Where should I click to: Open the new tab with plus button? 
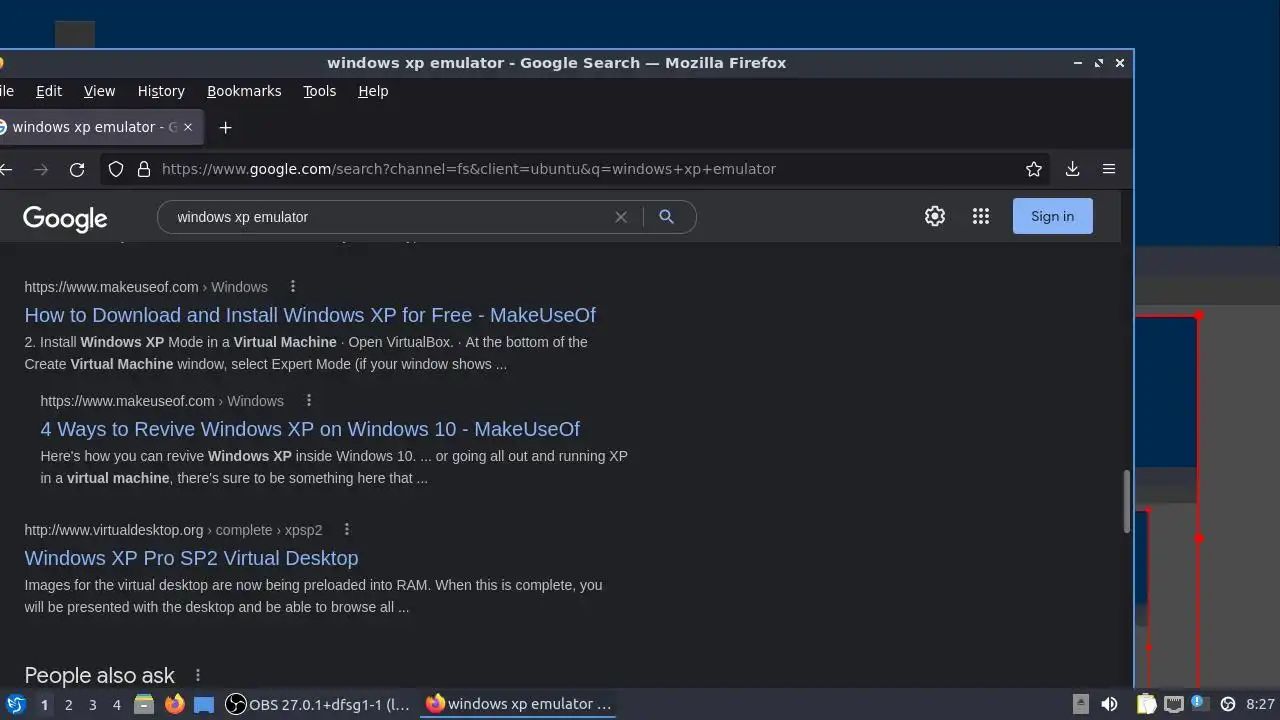click(225, 127)
